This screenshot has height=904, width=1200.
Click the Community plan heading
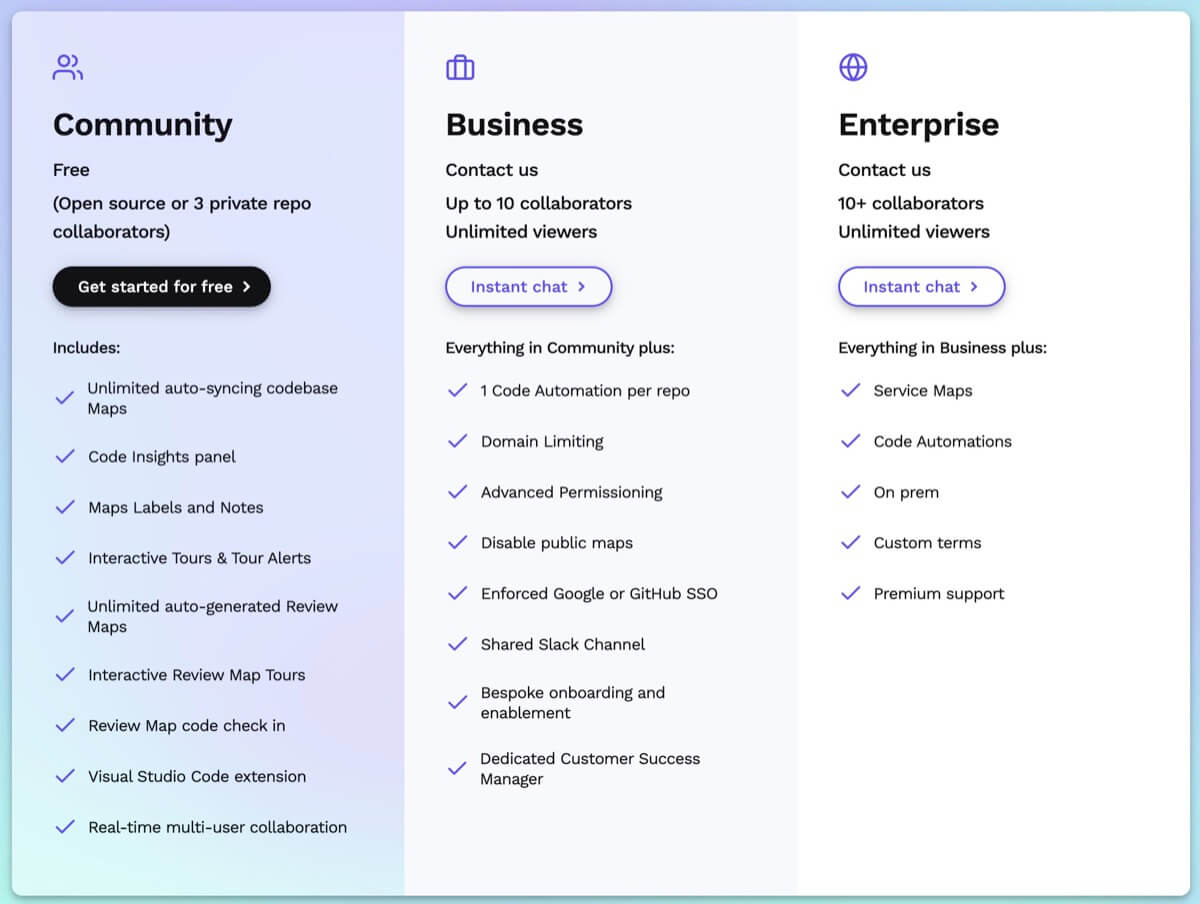[143, 125]
